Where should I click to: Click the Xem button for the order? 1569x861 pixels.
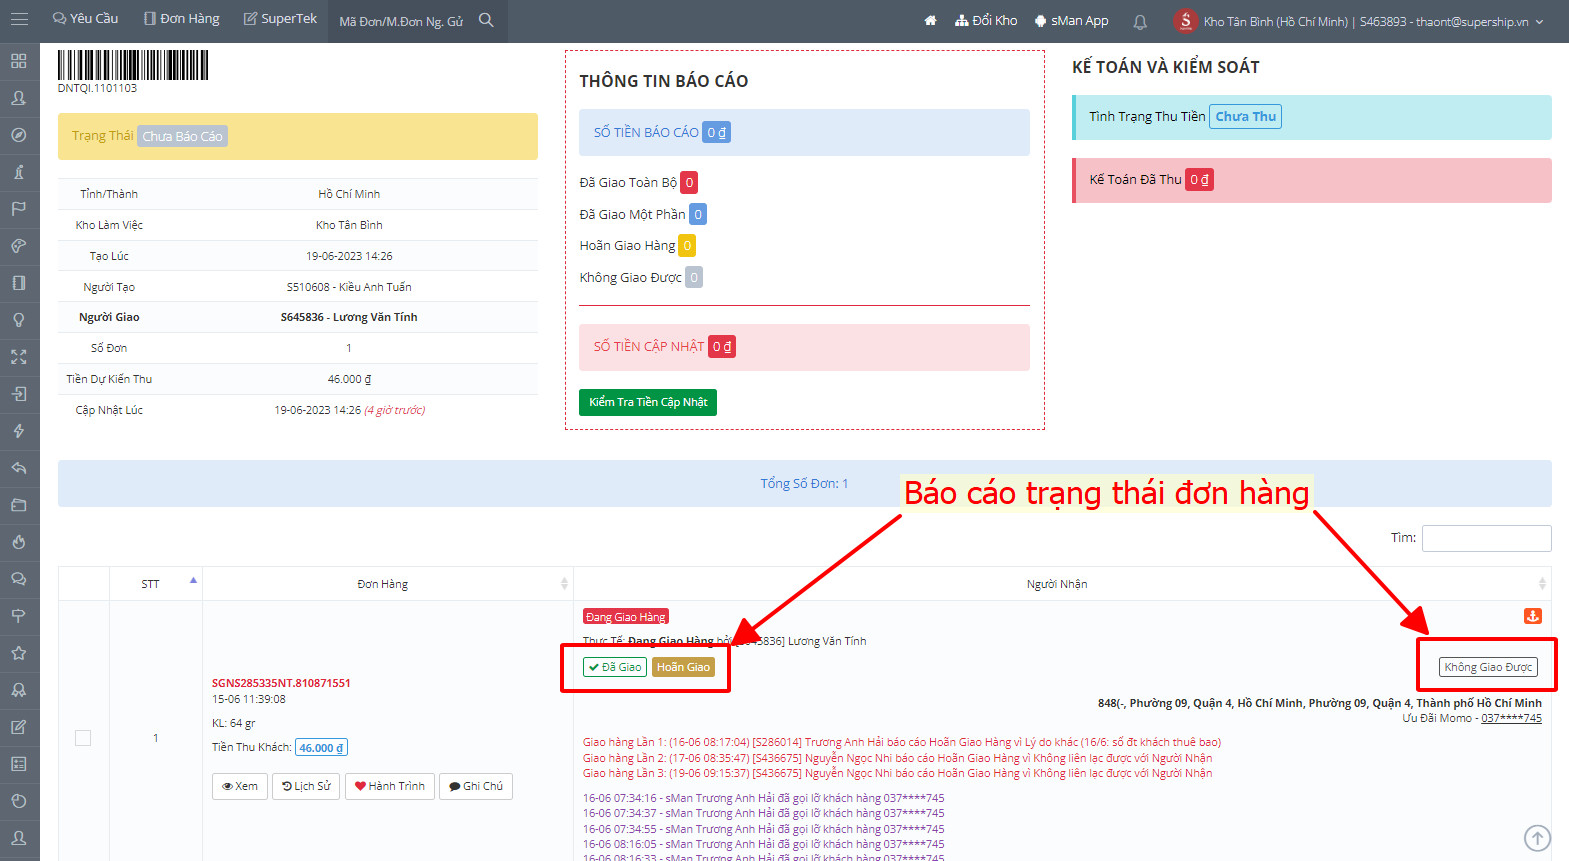point(240,786)
